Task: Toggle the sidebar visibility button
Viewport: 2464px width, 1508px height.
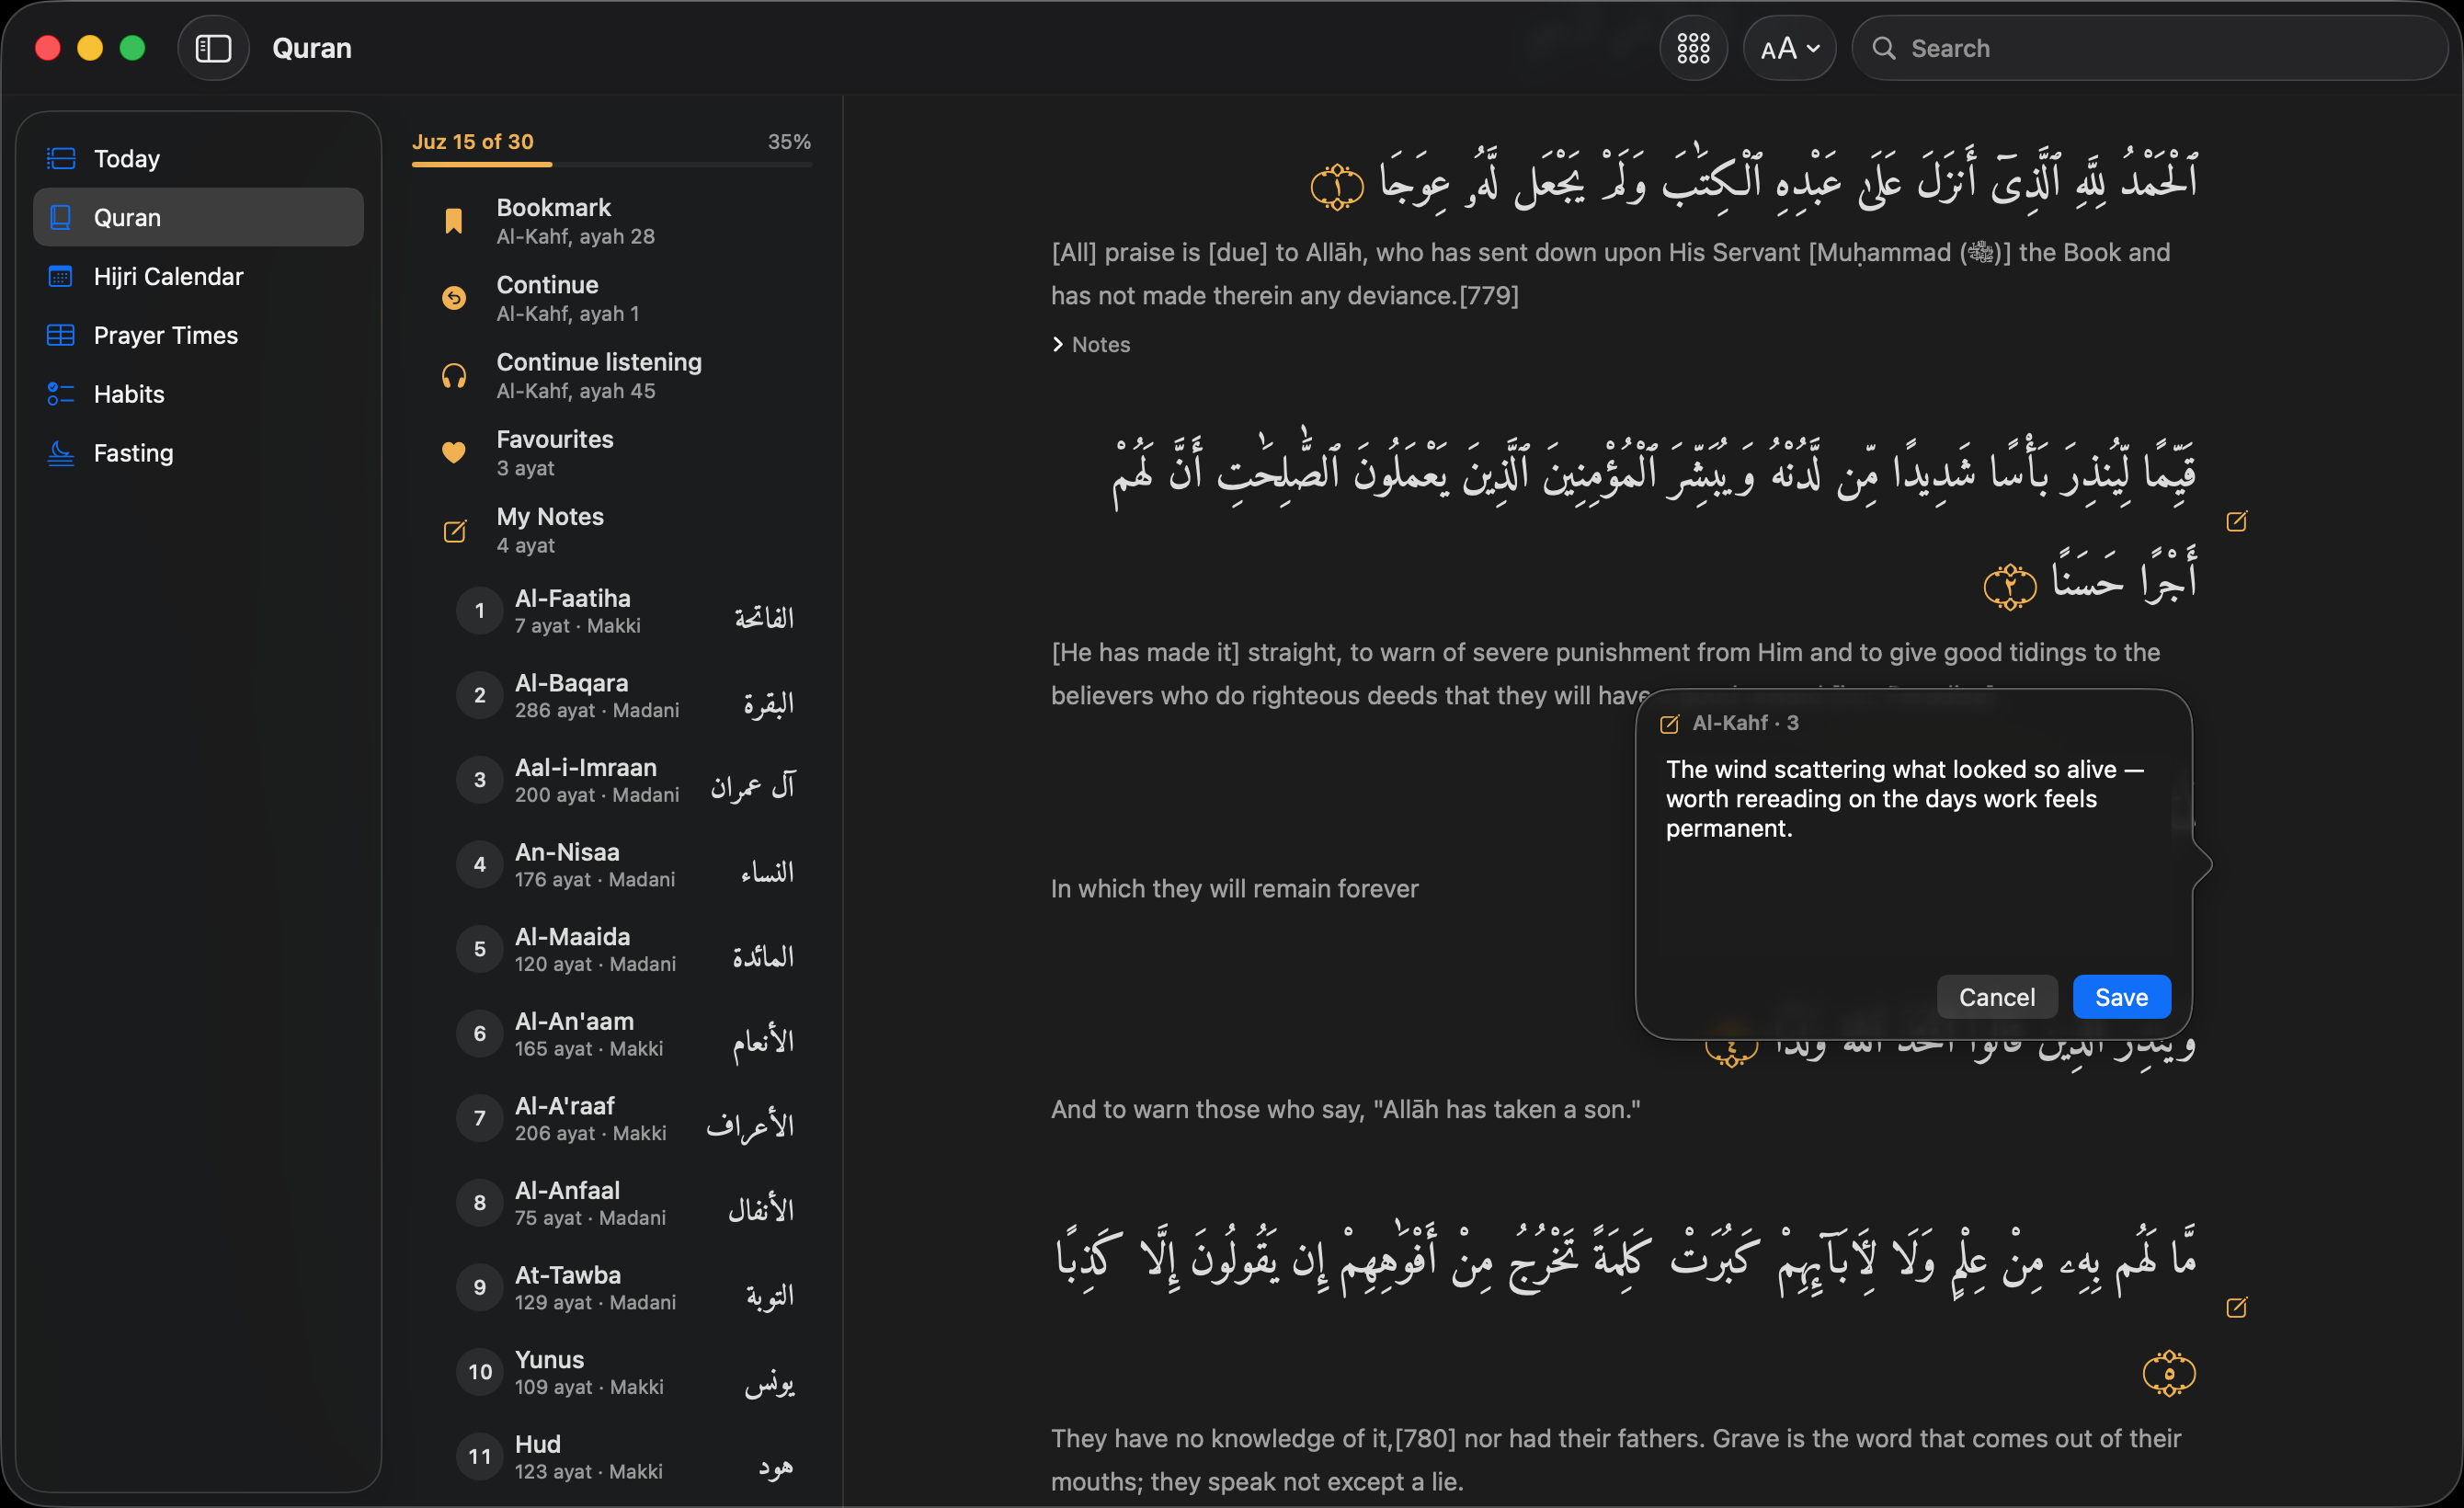Action: coord(213,48)
